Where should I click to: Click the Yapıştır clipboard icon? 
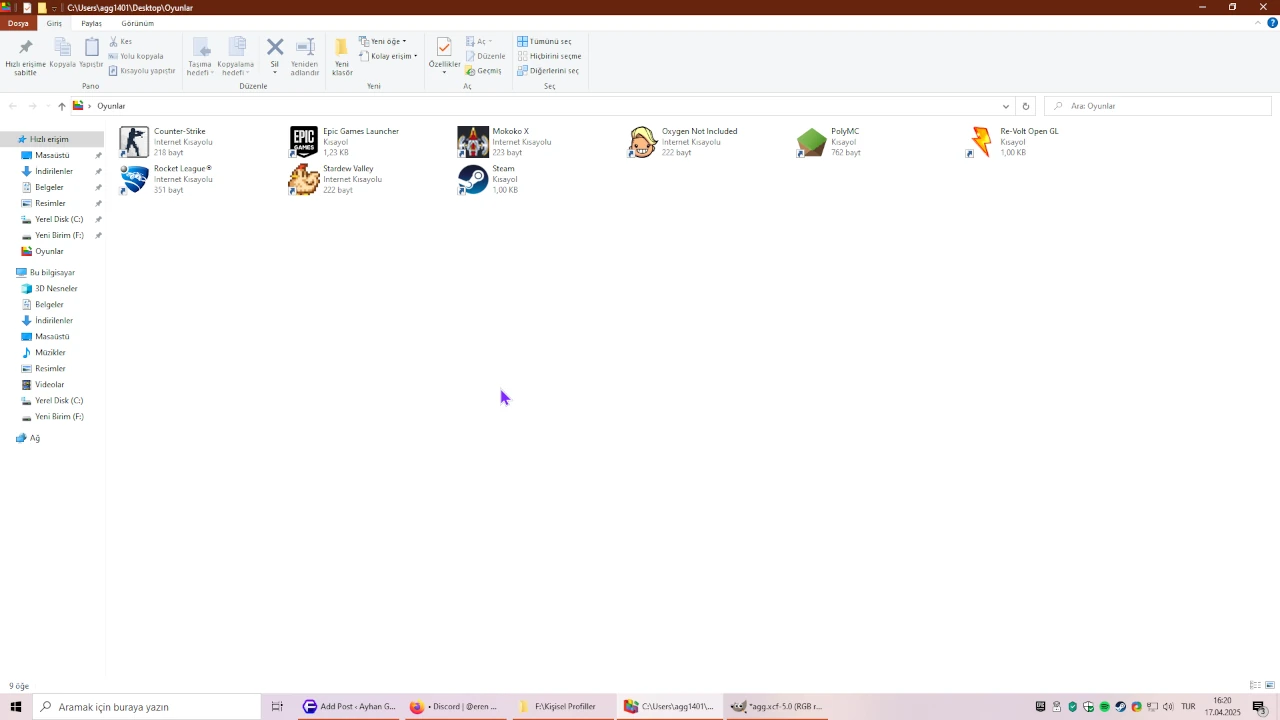92,47
